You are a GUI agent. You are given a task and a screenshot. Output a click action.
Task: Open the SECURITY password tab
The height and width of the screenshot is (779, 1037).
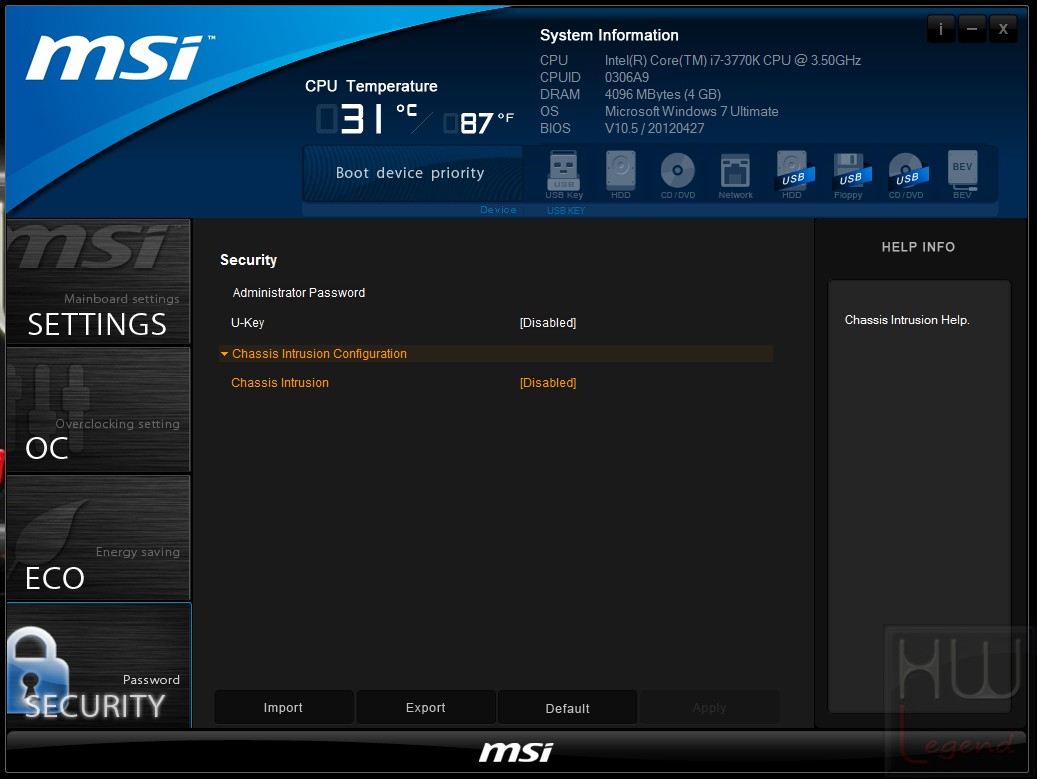click(x=99, y=665)
